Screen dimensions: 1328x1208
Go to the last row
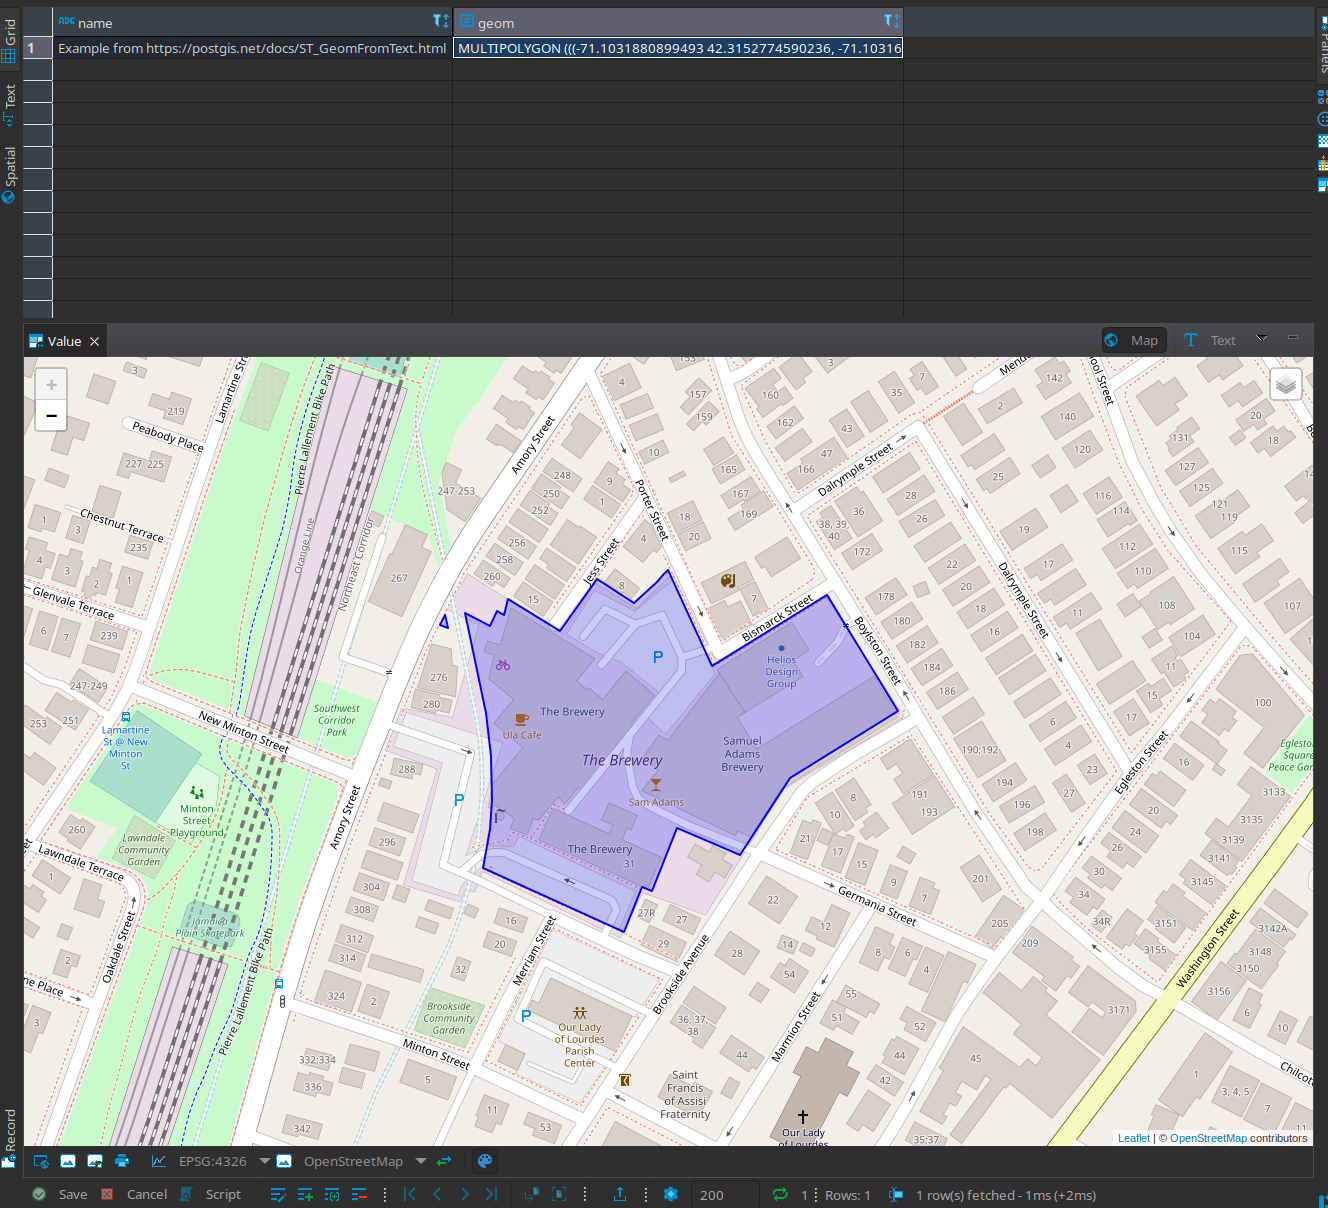491,1194
